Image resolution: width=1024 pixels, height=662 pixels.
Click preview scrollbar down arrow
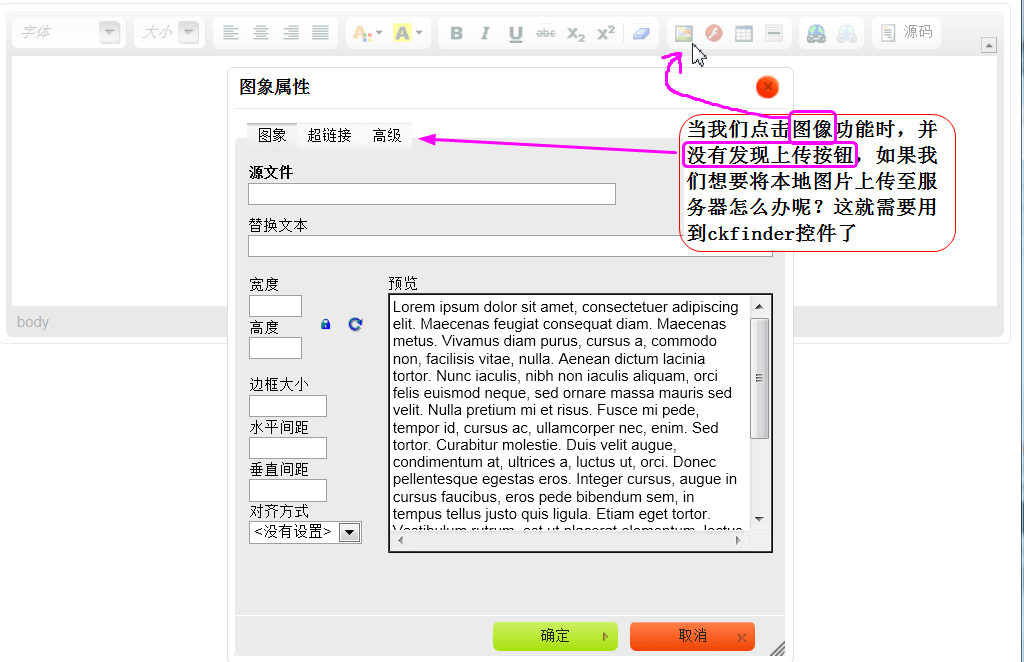pyautogui.click(x=759, y=519)
